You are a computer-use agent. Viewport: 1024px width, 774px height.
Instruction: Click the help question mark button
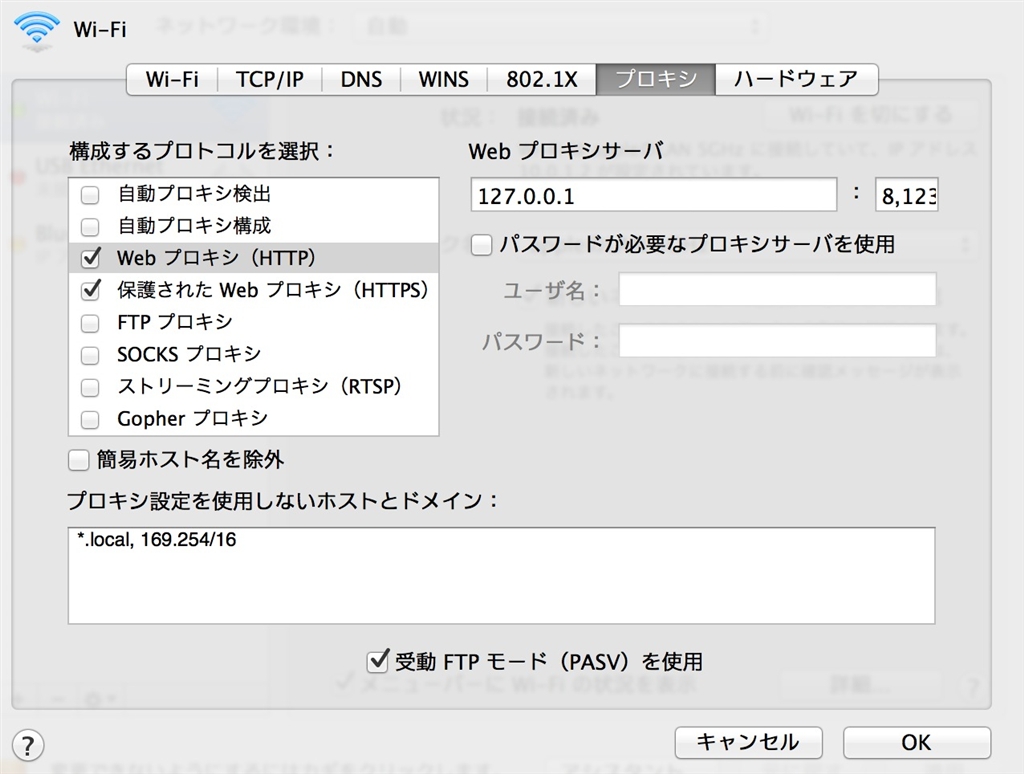coord(27,745)
